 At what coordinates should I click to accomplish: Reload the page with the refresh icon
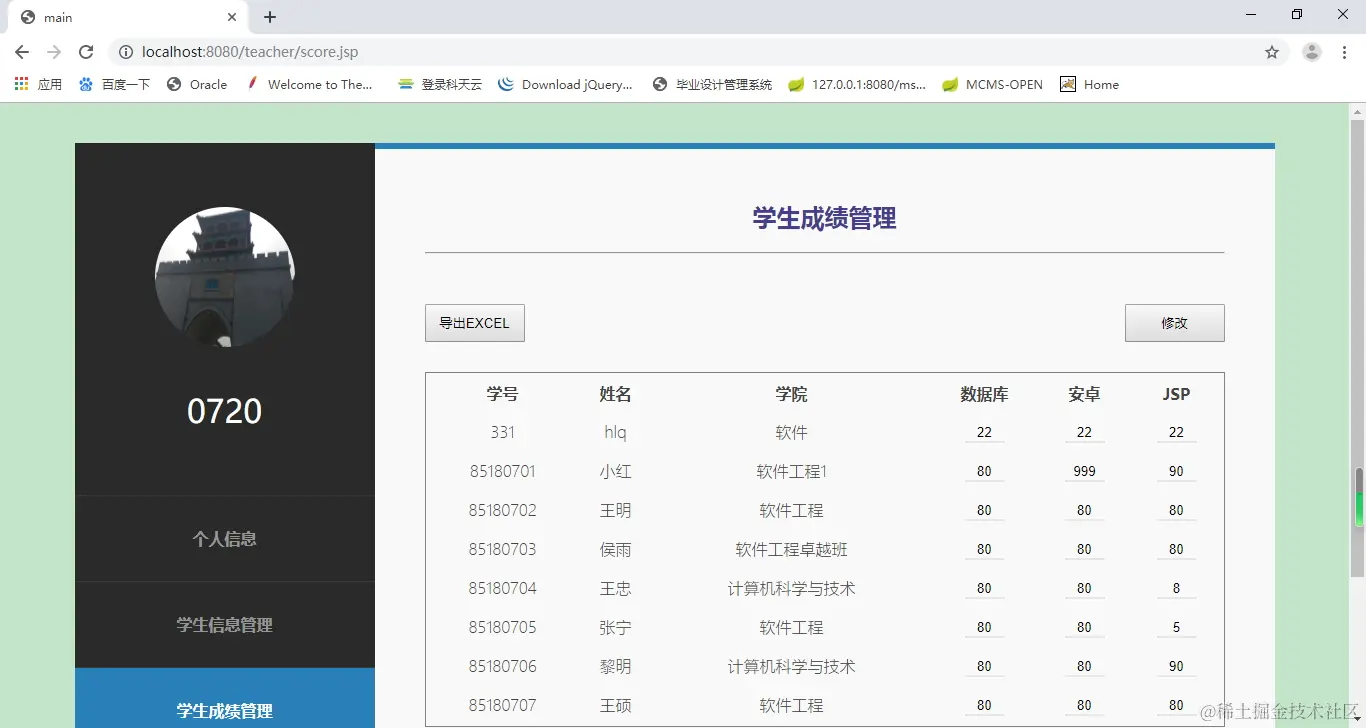pos(86,51)
